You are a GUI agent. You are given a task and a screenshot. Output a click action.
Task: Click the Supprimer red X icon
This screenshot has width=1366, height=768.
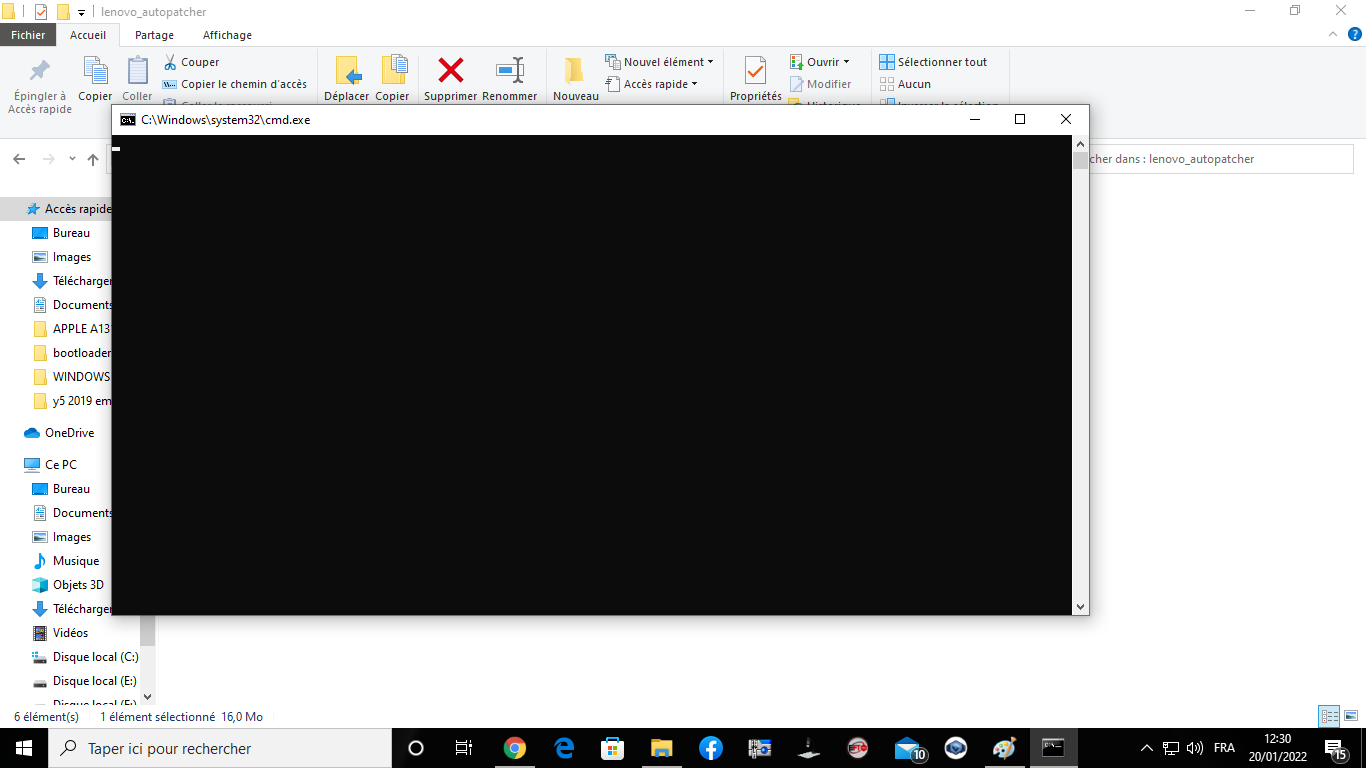point(451,71)
